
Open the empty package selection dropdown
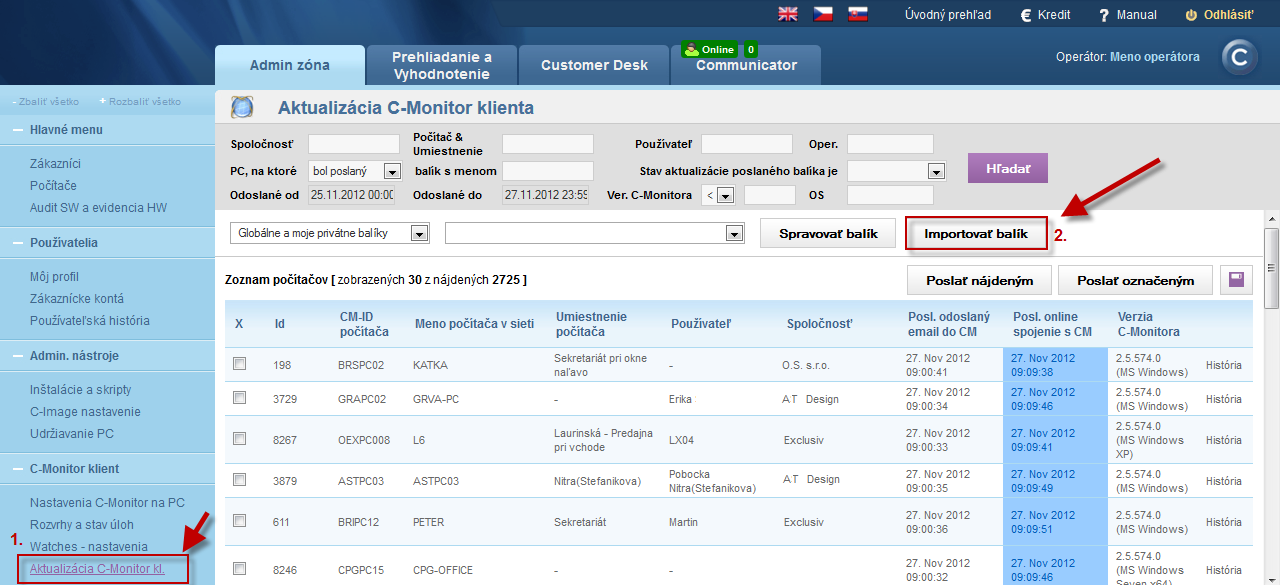[595, 233]
